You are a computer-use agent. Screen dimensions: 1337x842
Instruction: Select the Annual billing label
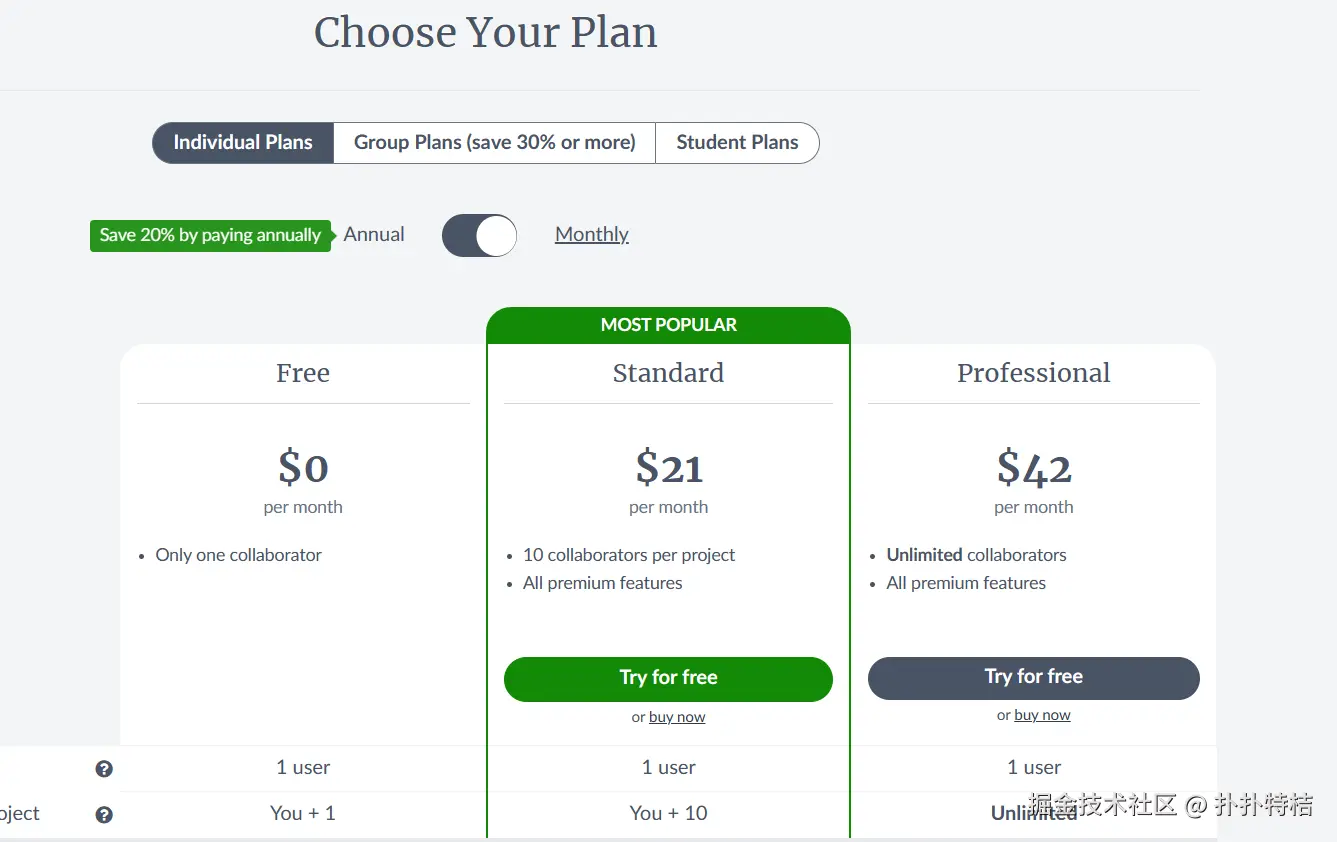(x=374, y=234)
